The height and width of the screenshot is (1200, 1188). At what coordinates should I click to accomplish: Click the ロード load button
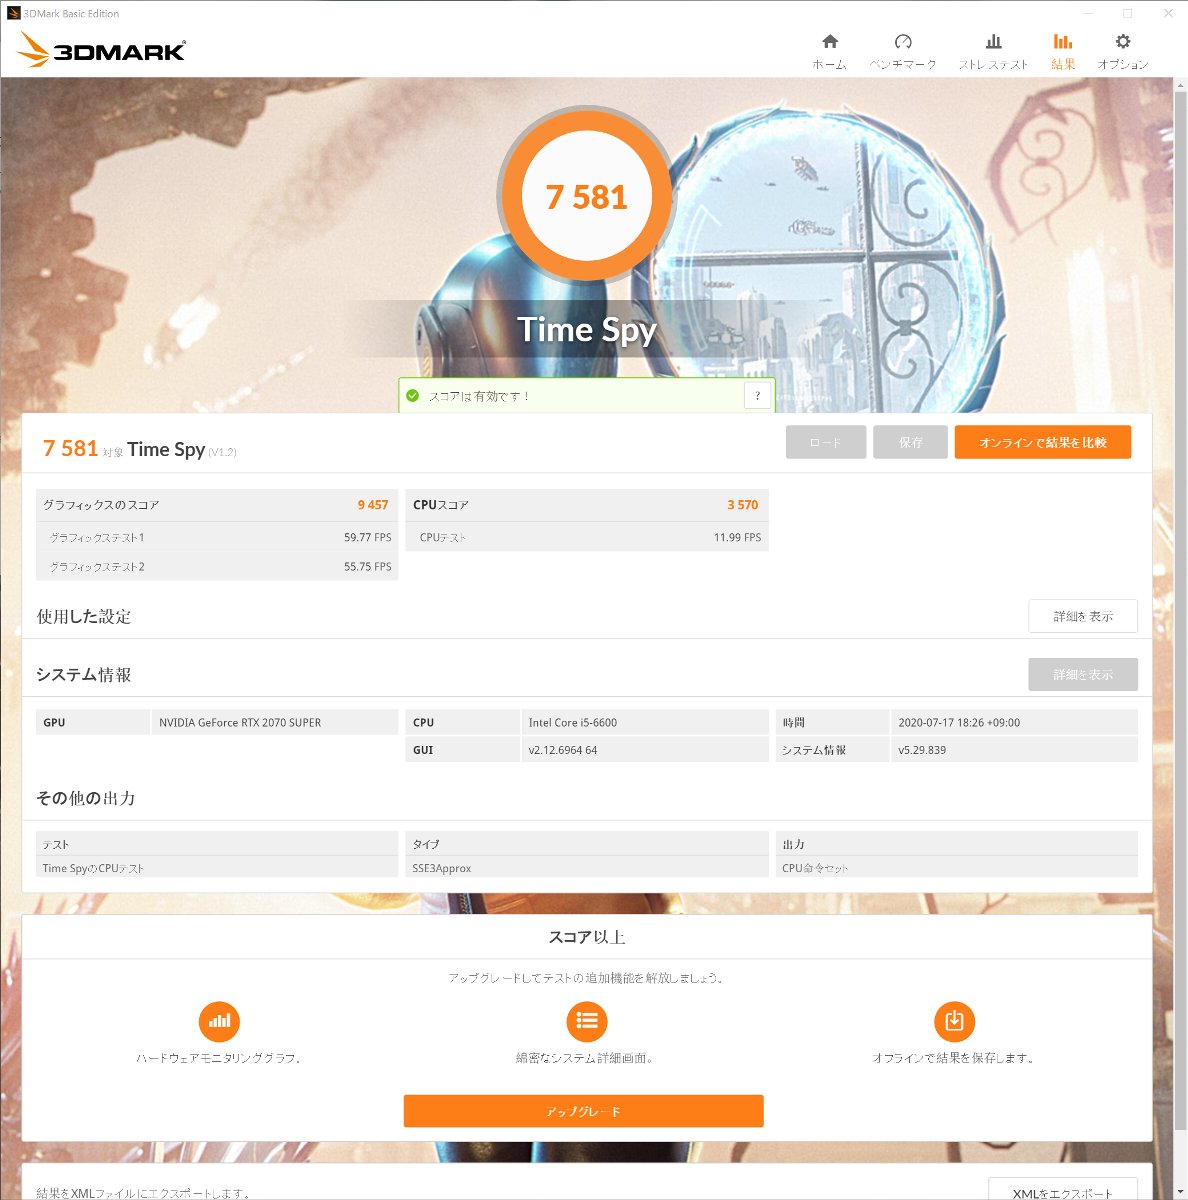coord(826,442)
